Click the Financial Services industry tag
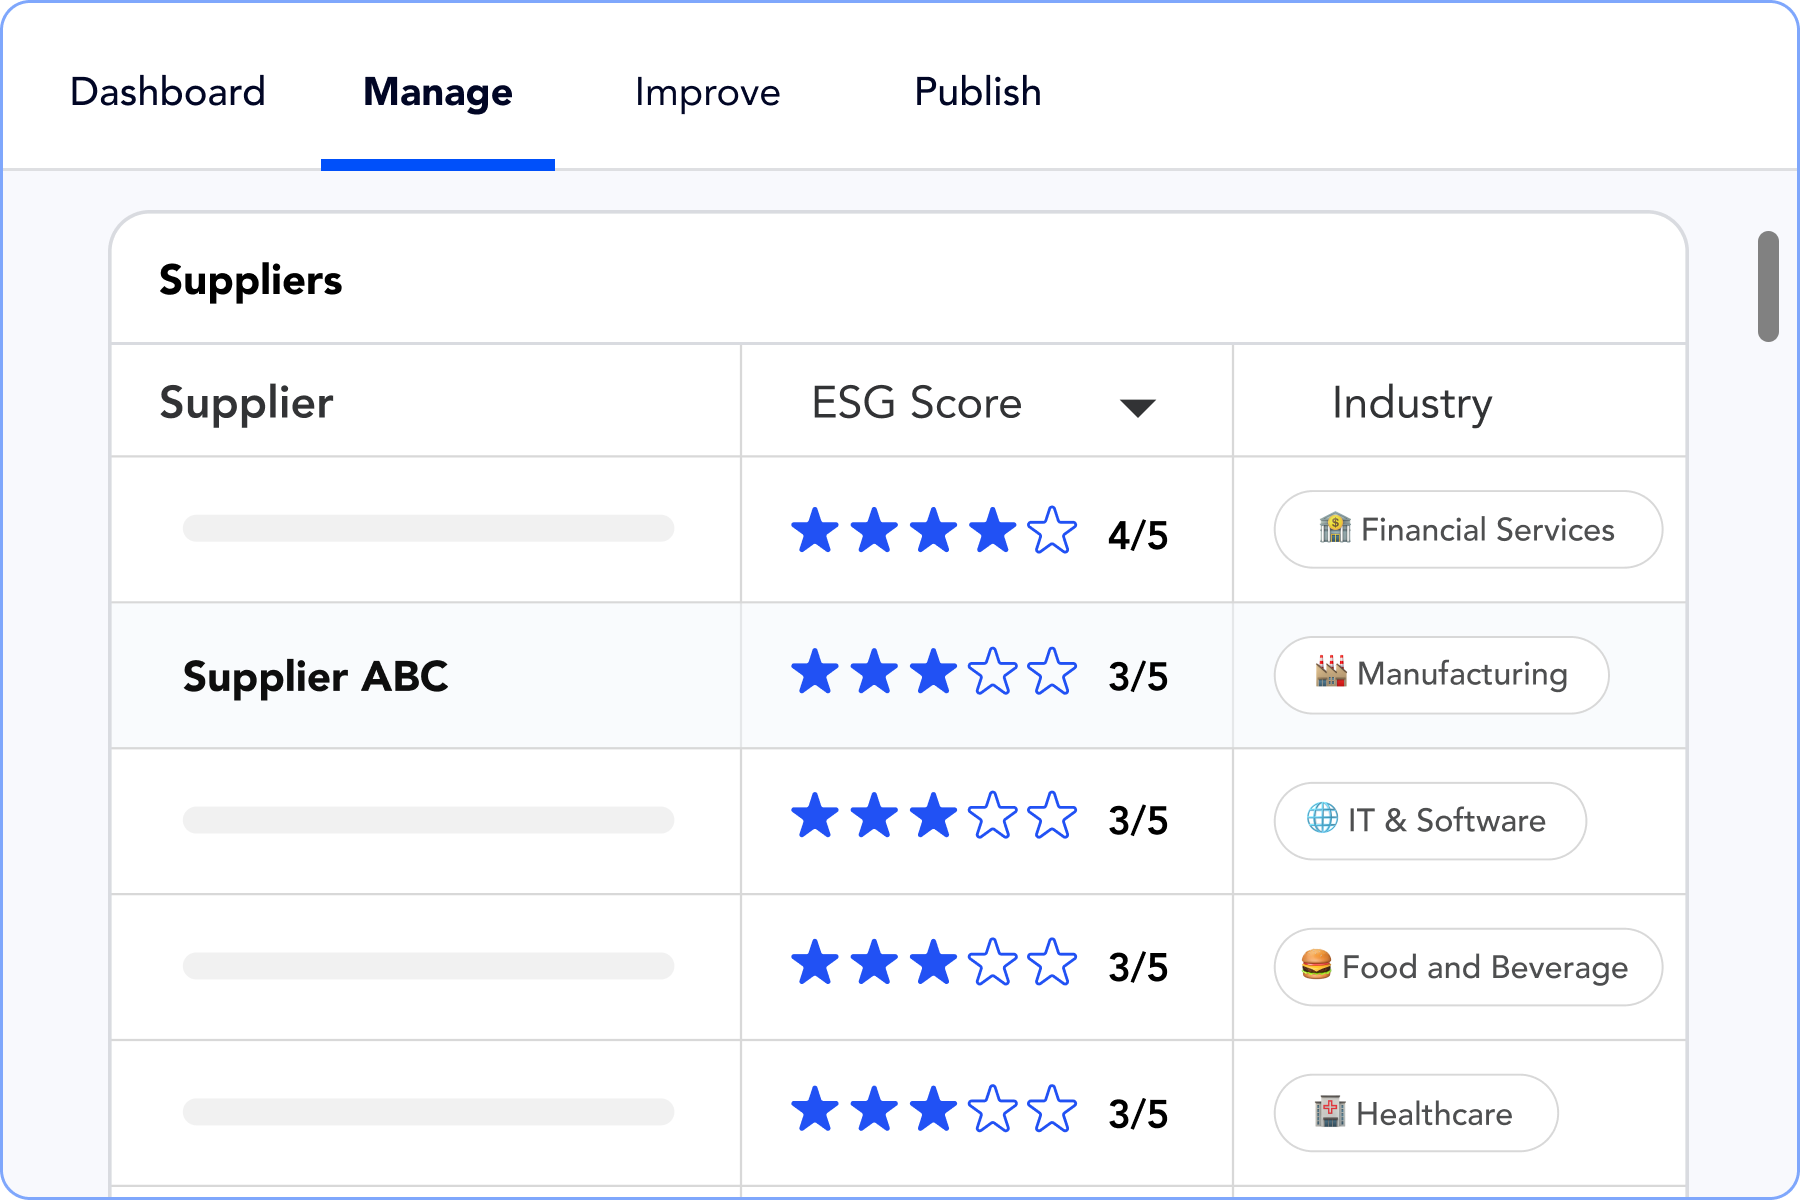 [1467, 529]
